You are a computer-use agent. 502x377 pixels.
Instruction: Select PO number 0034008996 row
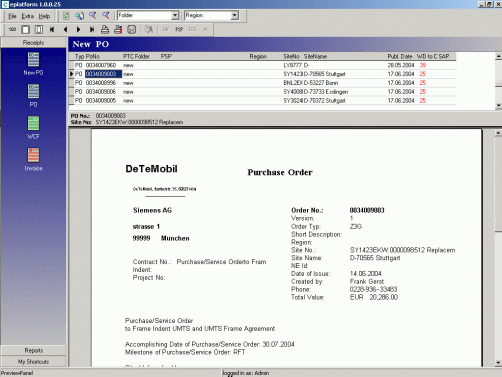pyautogui.click(x=263, y=83)
